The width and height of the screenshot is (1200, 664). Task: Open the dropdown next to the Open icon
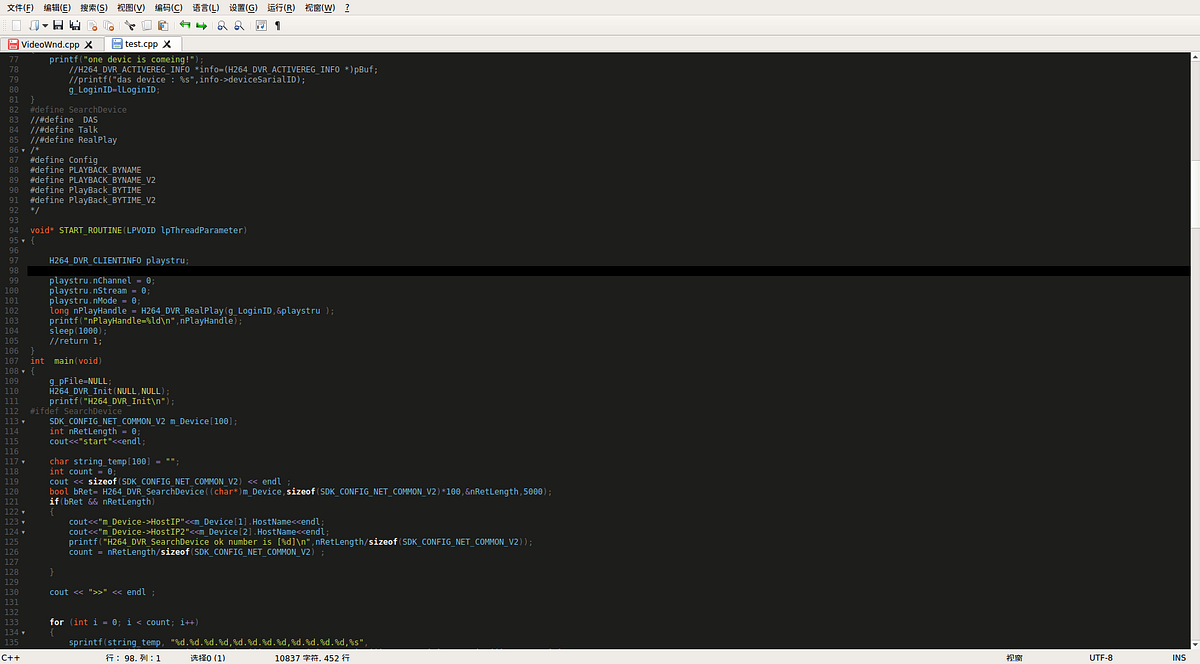pyautogui.click(x=44, y=25)
